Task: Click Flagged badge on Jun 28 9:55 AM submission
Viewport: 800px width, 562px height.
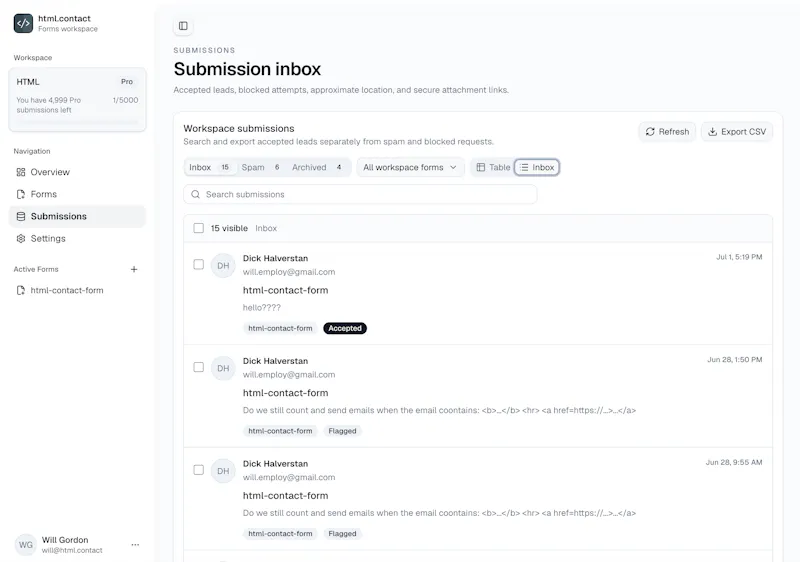Action: point(342,533)
